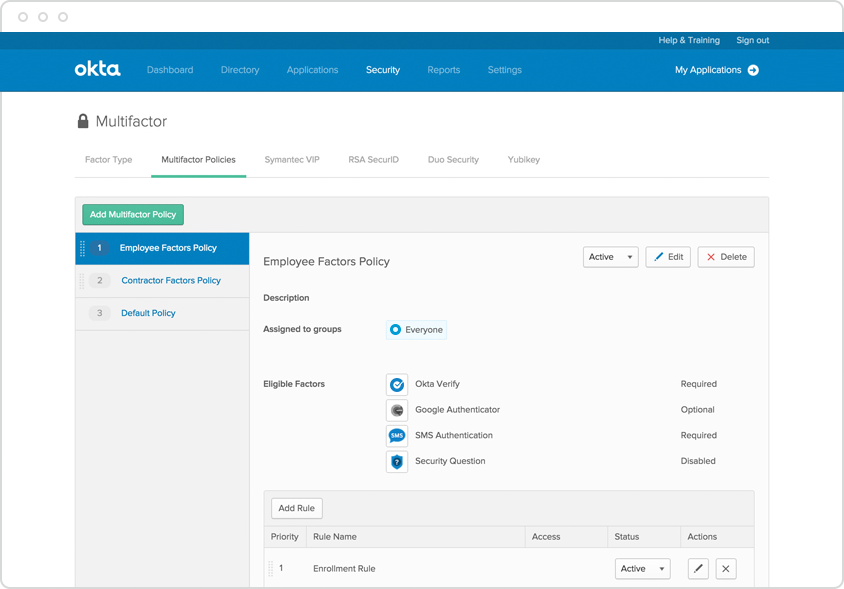This screenshot has height=589, width=844.
Task: Click the Security Question factor icon
Action: coord(397,461)
